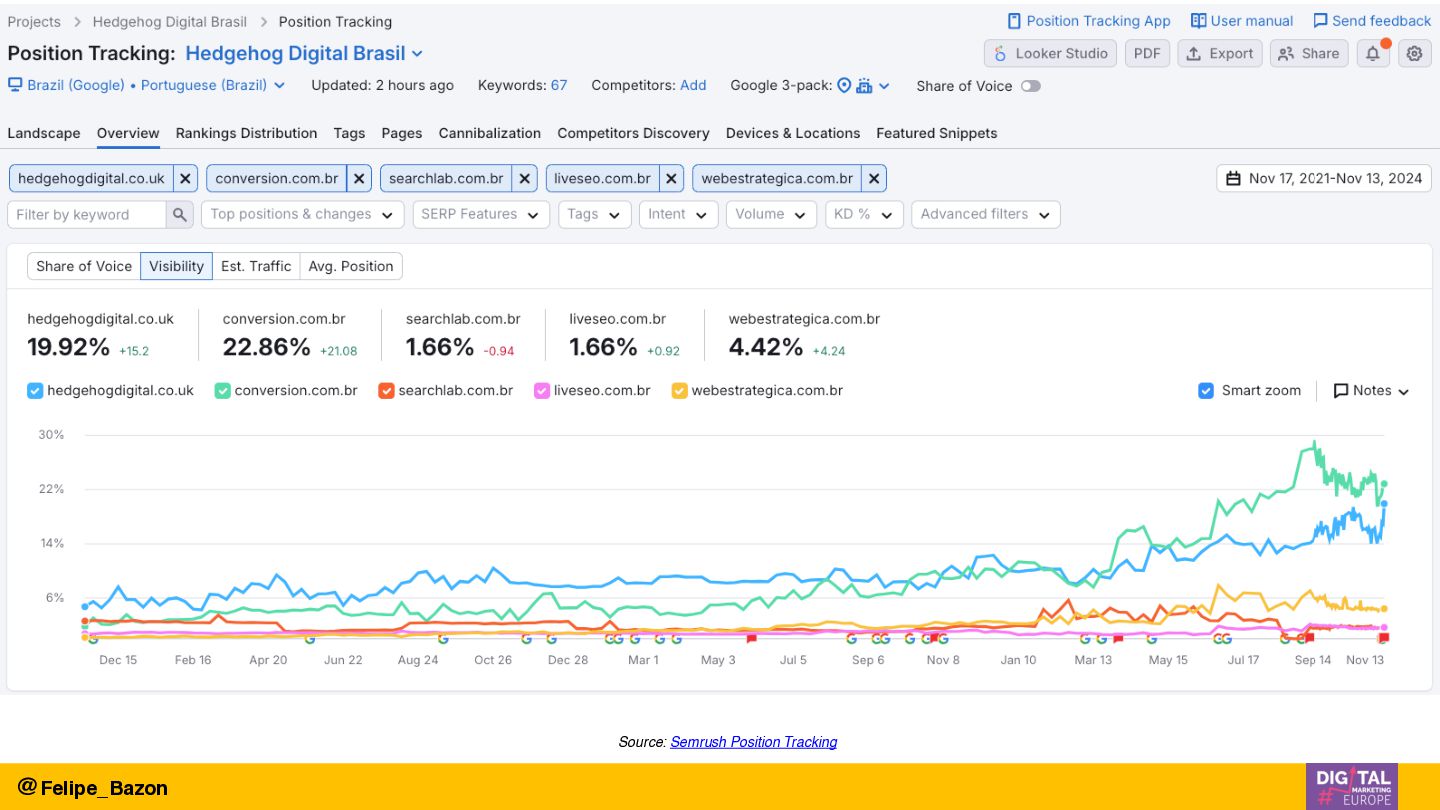Open settings gear icon
This screenshot has width=1440, height=810.
(x=1414, y=54)
